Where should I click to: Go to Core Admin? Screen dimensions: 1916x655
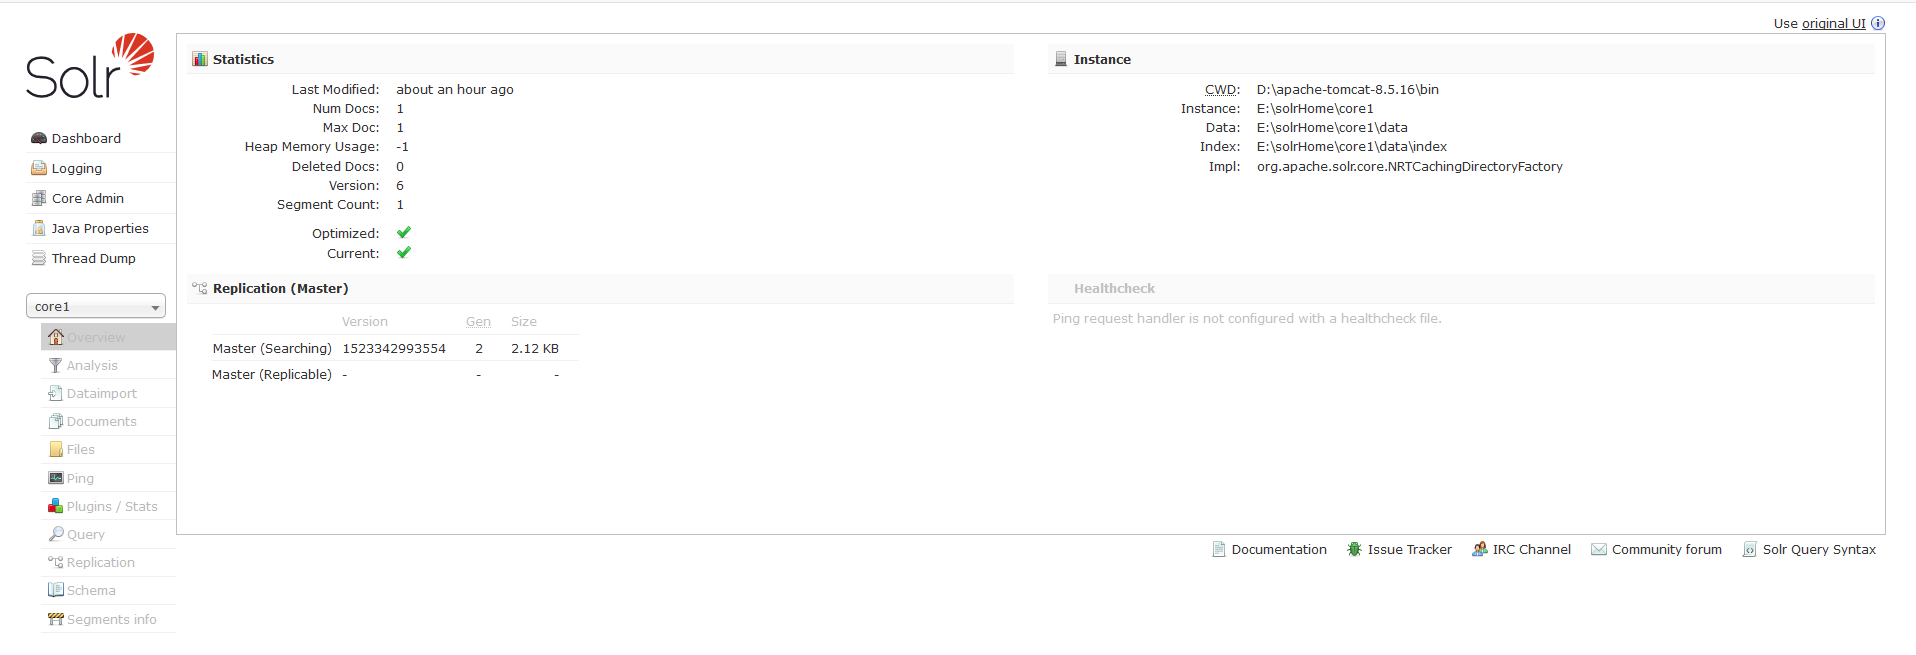coord(88,198)
